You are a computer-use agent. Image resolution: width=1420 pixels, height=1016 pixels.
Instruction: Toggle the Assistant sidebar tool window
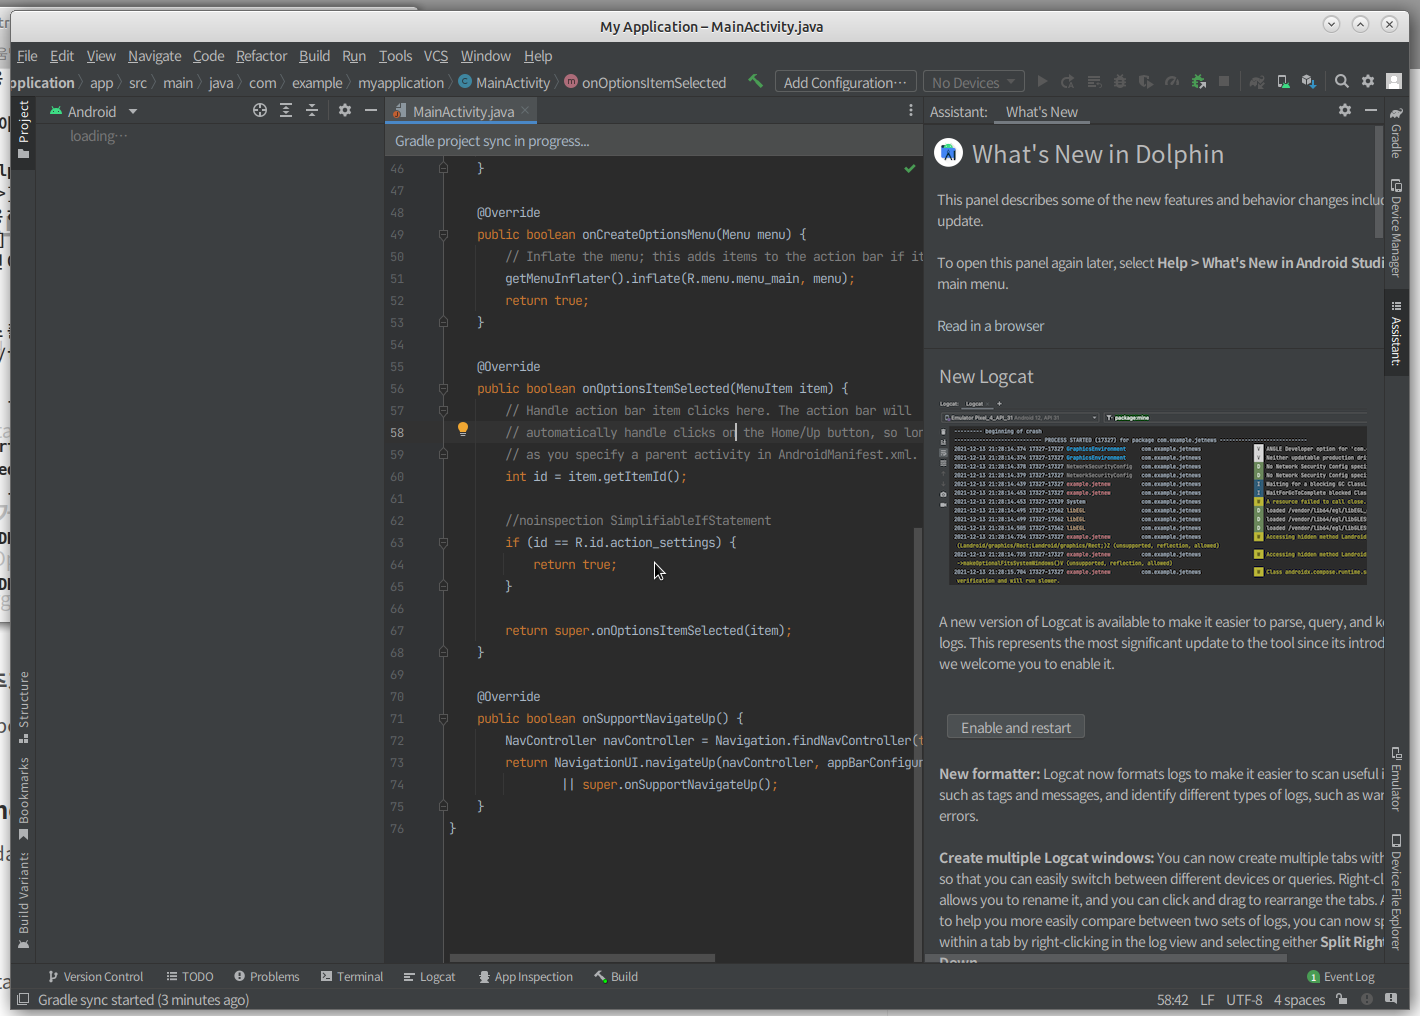tap(1396, 333)
